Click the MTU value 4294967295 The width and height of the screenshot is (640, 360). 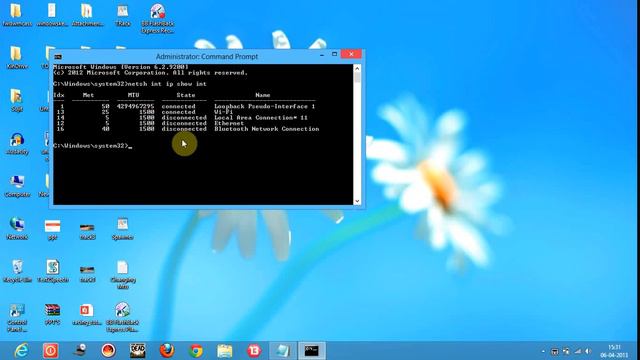(x=136, y=106)
